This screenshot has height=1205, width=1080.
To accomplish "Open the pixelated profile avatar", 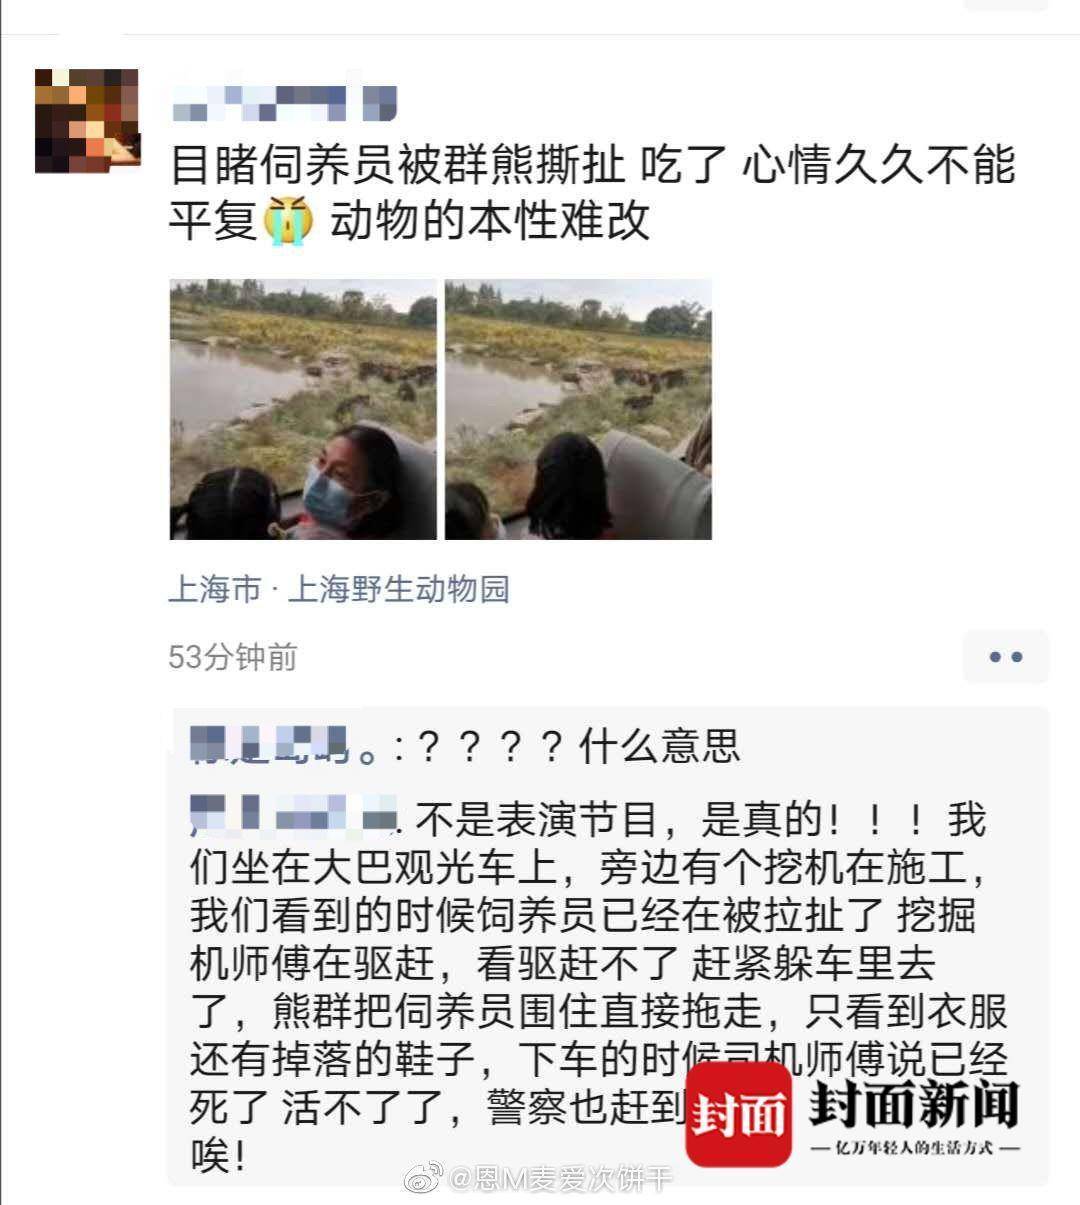I will (87, 121).
